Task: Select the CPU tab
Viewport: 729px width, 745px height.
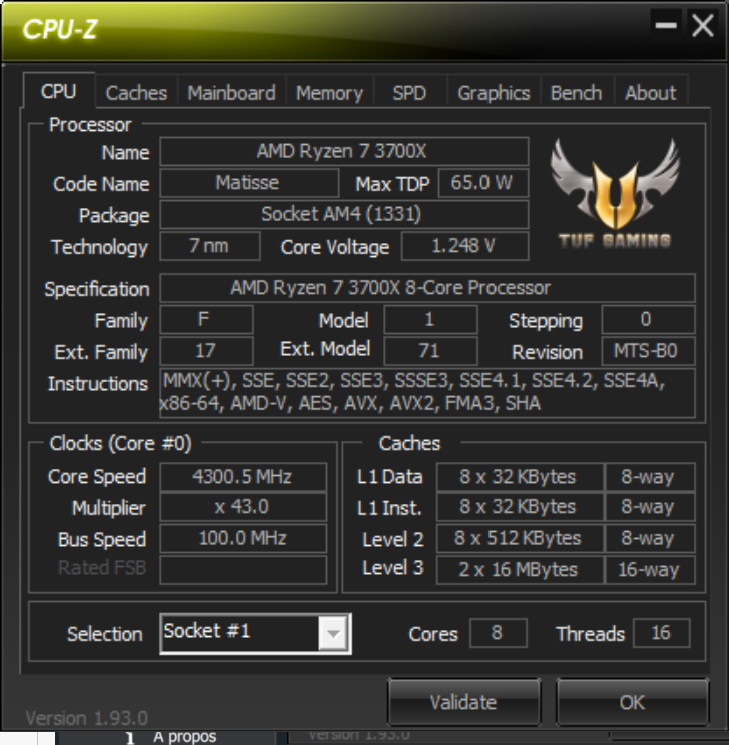Action: tap(58, 91)
